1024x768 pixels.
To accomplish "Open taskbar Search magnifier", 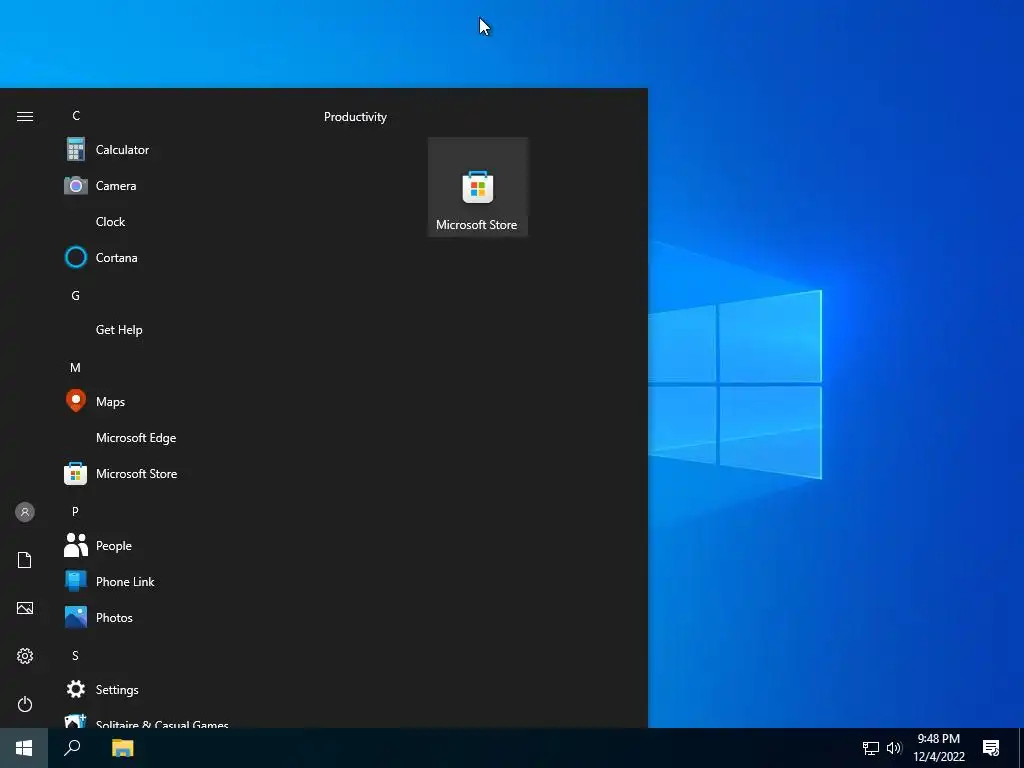I will pyautogui.click(x=72, y=748).
